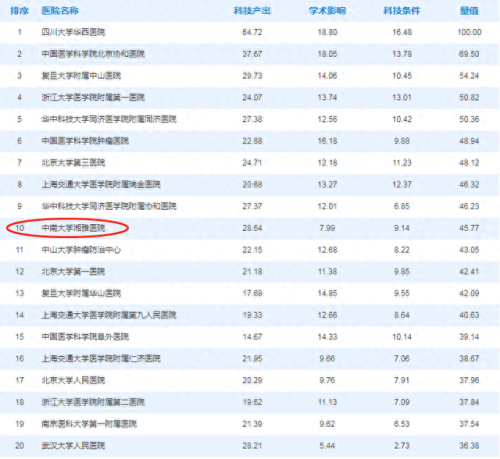Select 中国医学科学院肿瘤医院 row
This screenshot has width=500, height=459.
(x=250, y=141)
